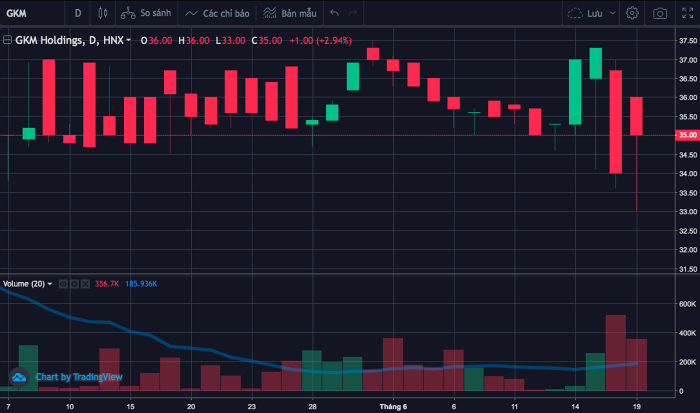Image resolution: width=700 pixels, height=413 pixels.
Task: Click the So sánh compare button
Action: pos(145,14)
